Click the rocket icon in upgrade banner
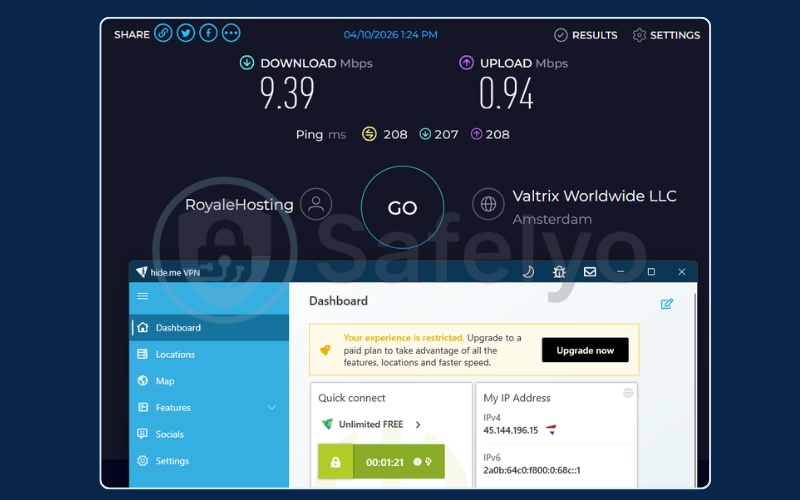Image resolution: width=800 pixels, height=500 pixels. coord(325,350)
